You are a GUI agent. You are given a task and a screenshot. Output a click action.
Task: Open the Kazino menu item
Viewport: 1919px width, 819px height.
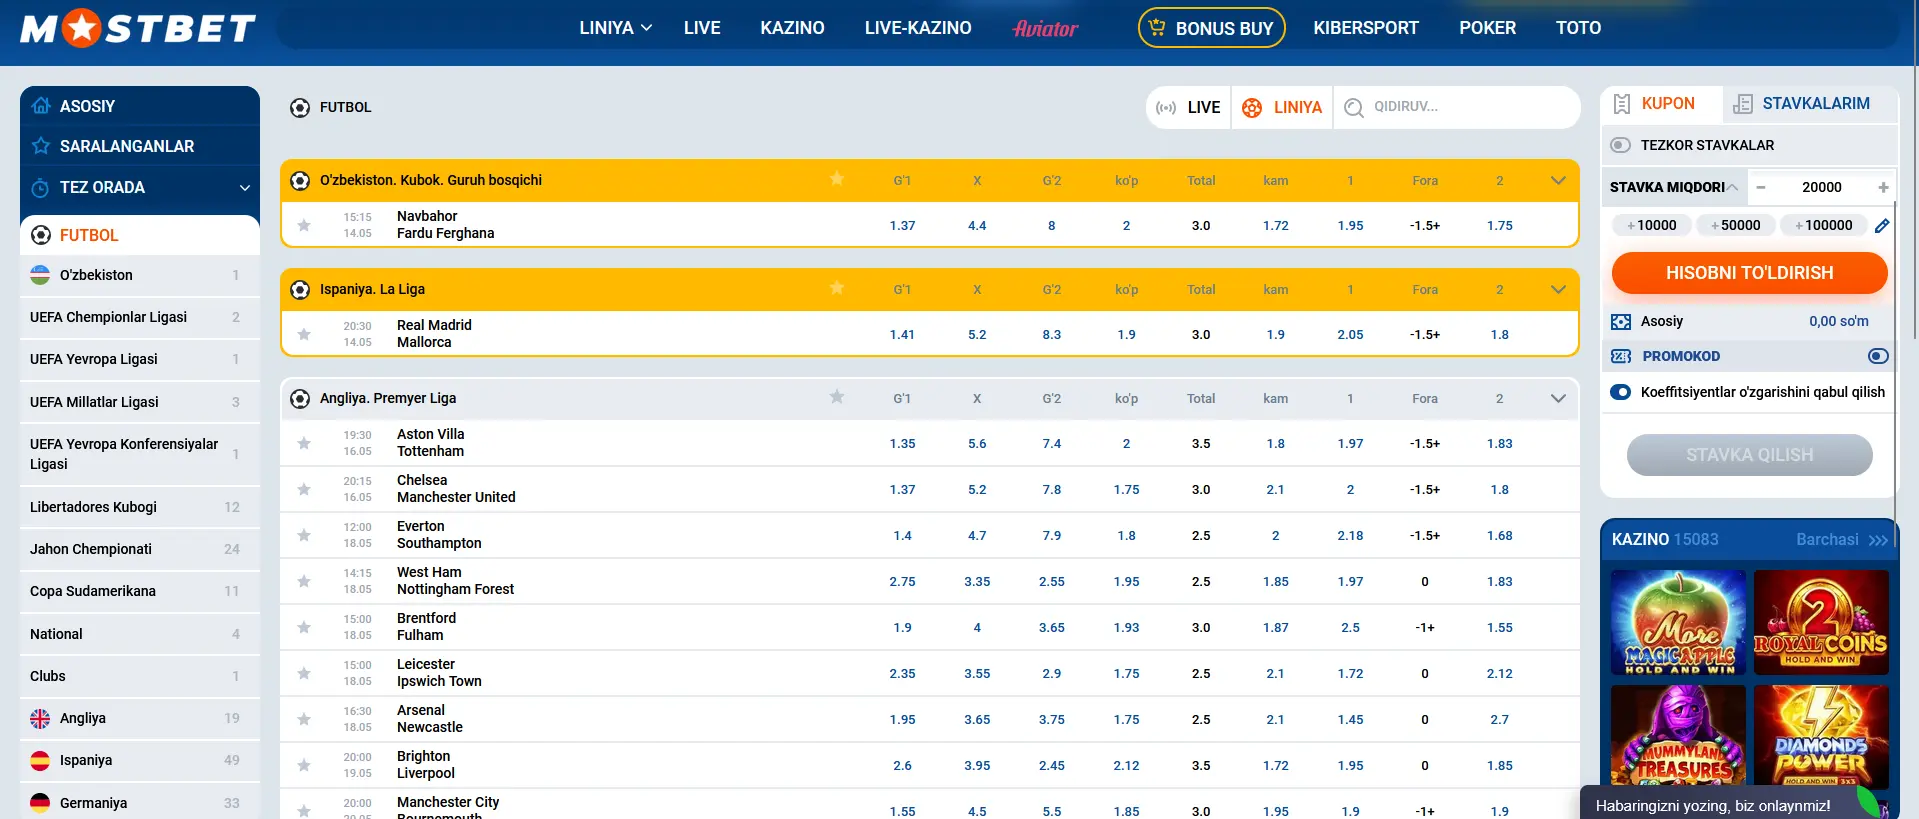792,28
